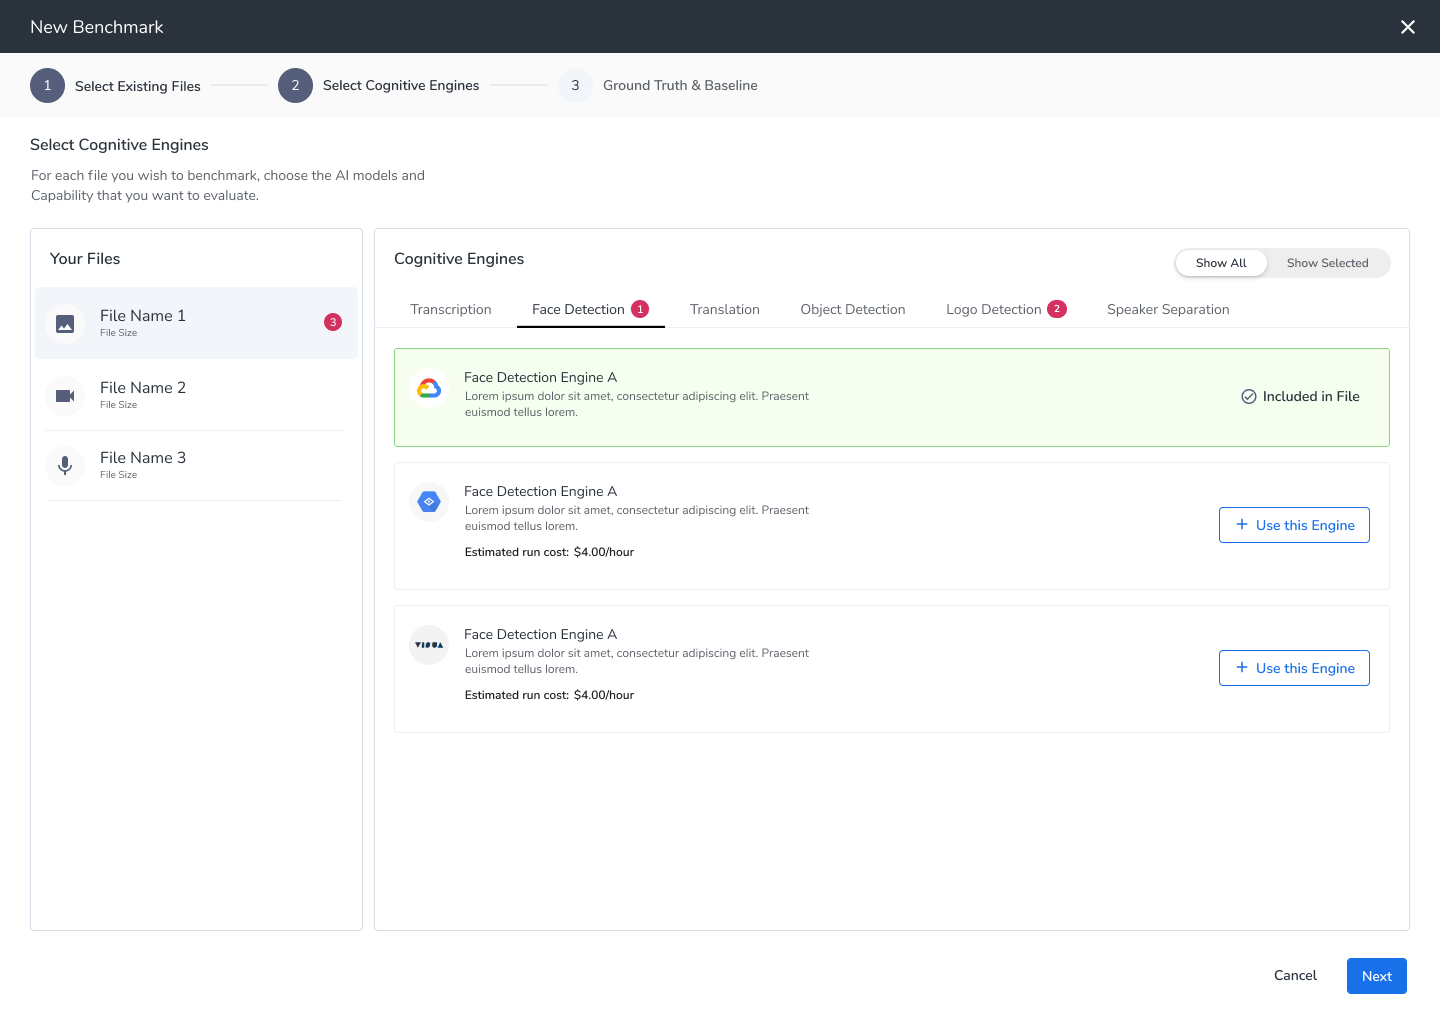Select File Name 1 in Your Files
The height and width of the screenshot is (1024, 1440).
(x=196, y=323)
